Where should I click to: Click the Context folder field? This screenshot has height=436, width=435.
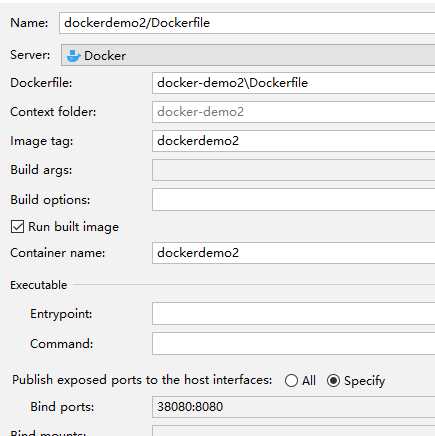pos(294,112)
